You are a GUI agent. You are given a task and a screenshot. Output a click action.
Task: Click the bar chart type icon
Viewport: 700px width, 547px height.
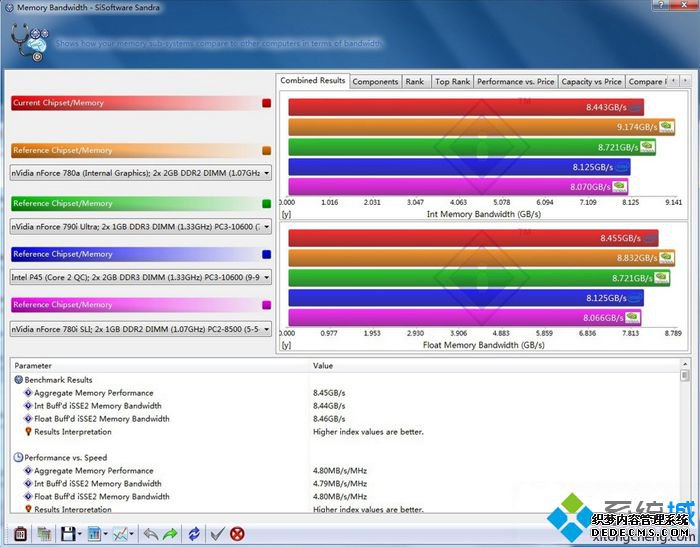click(94, 534)
